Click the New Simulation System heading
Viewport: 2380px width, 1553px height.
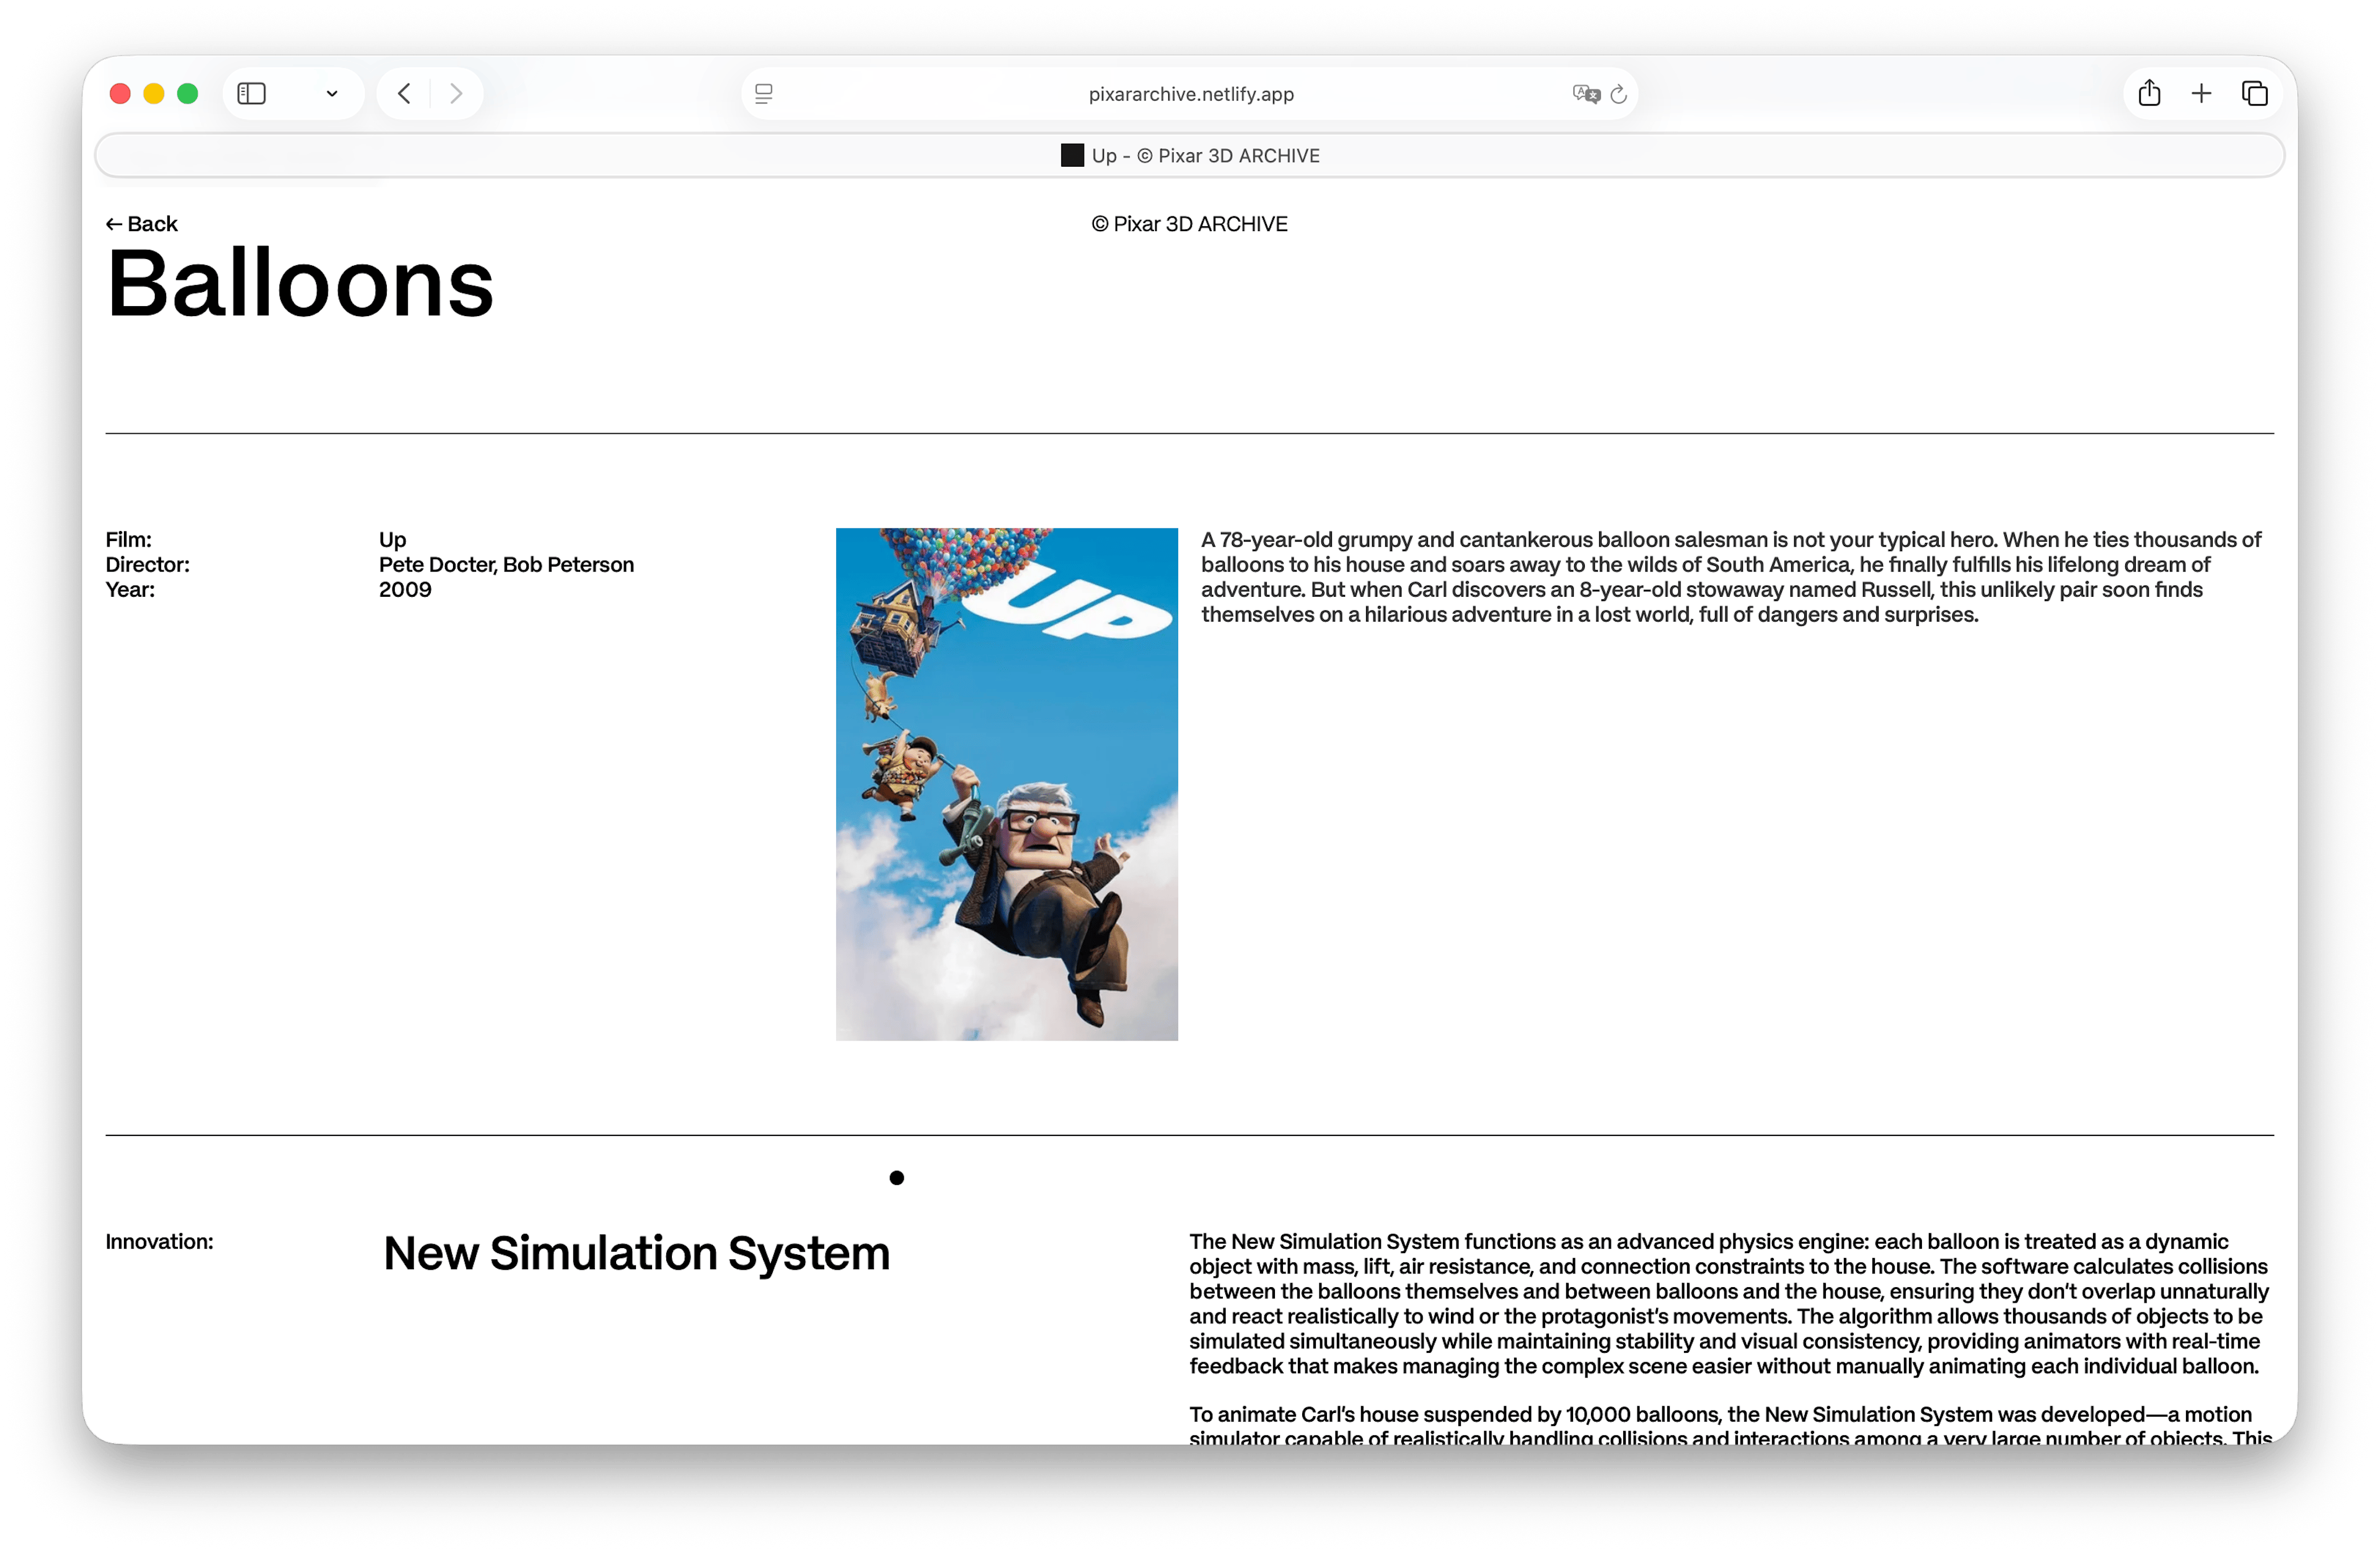636,1253
